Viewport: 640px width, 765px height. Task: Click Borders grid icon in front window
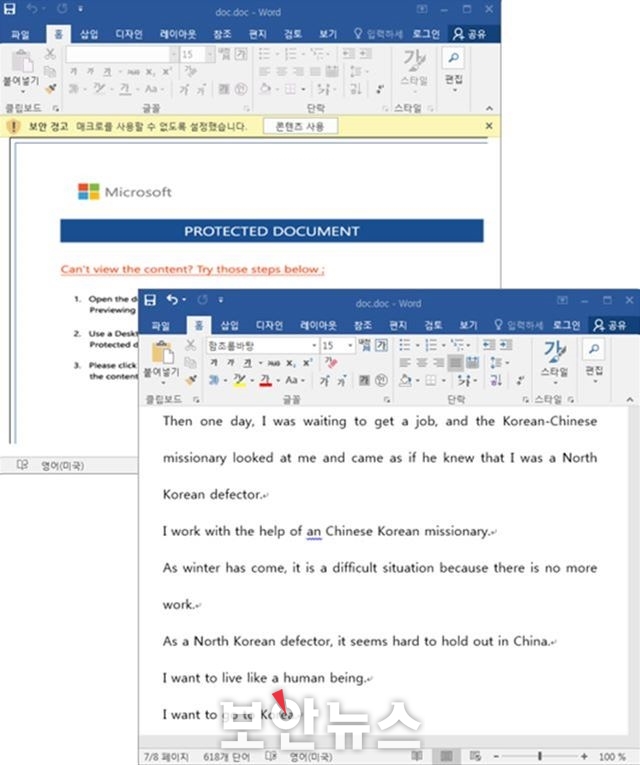click(431, 380)
